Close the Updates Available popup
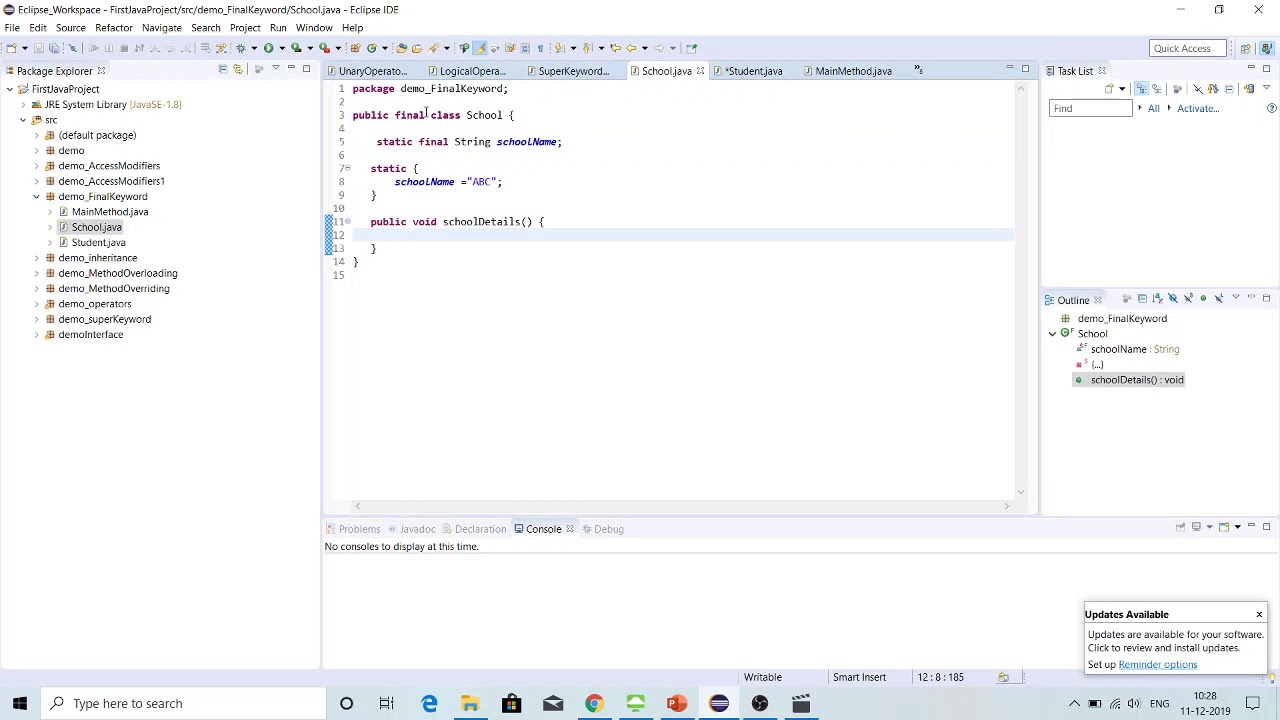Viewport: 1280px width, 720px height. [x=1259, y=614]
